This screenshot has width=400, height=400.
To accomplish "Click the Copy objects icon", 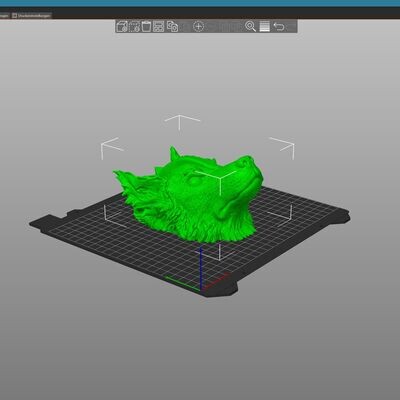I will (x=172, y=26).
